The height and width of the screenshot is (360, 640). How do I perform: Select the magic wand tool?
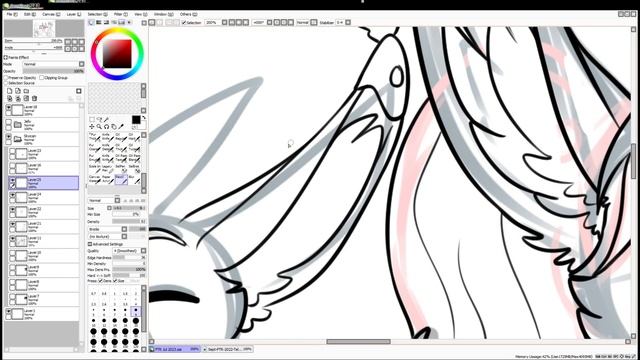click(106, 120)
